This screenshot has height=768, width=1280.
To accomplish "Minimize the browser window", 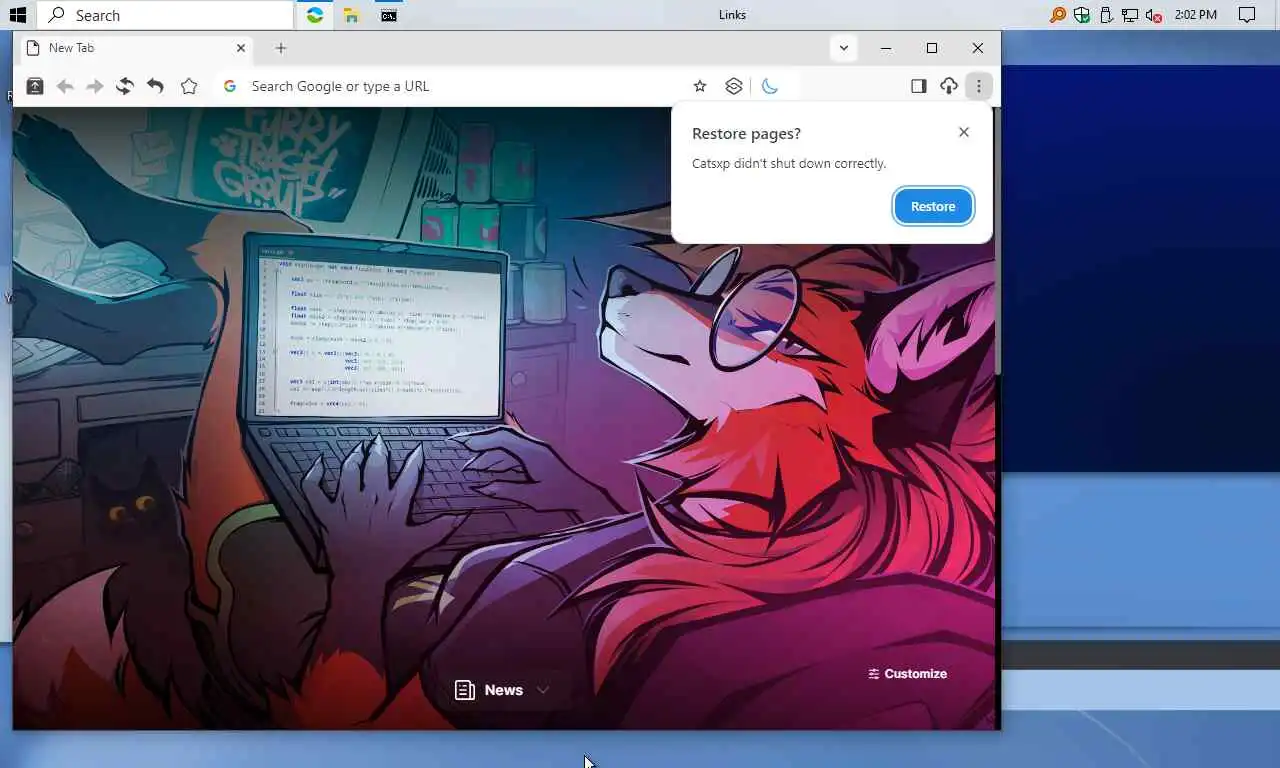I will coord(886,48).
